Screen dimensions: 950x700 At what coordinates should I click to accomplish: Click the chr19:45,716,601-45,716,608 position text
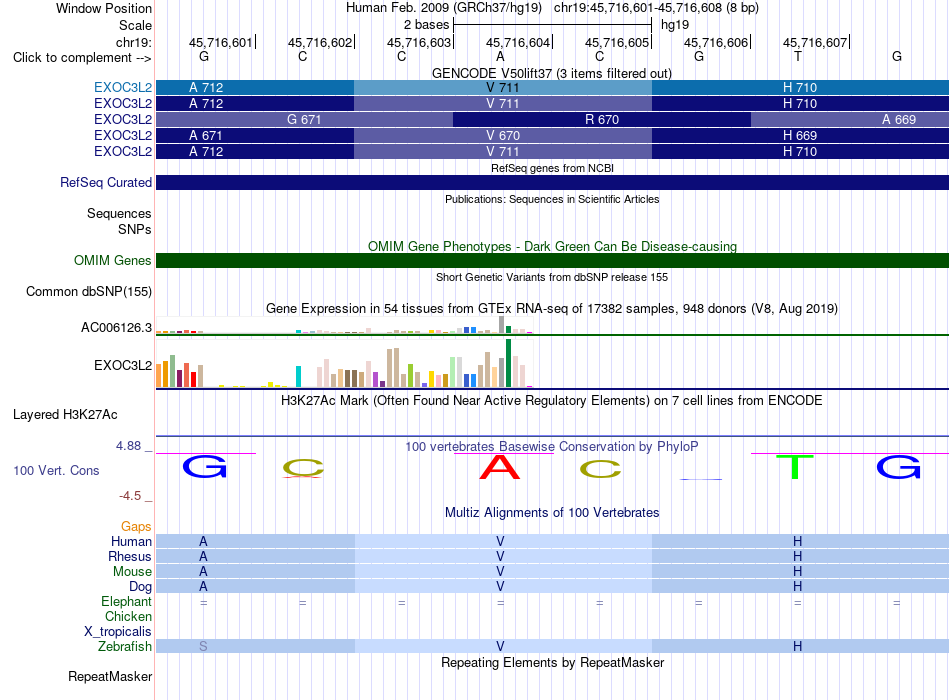tap(656, 8)
